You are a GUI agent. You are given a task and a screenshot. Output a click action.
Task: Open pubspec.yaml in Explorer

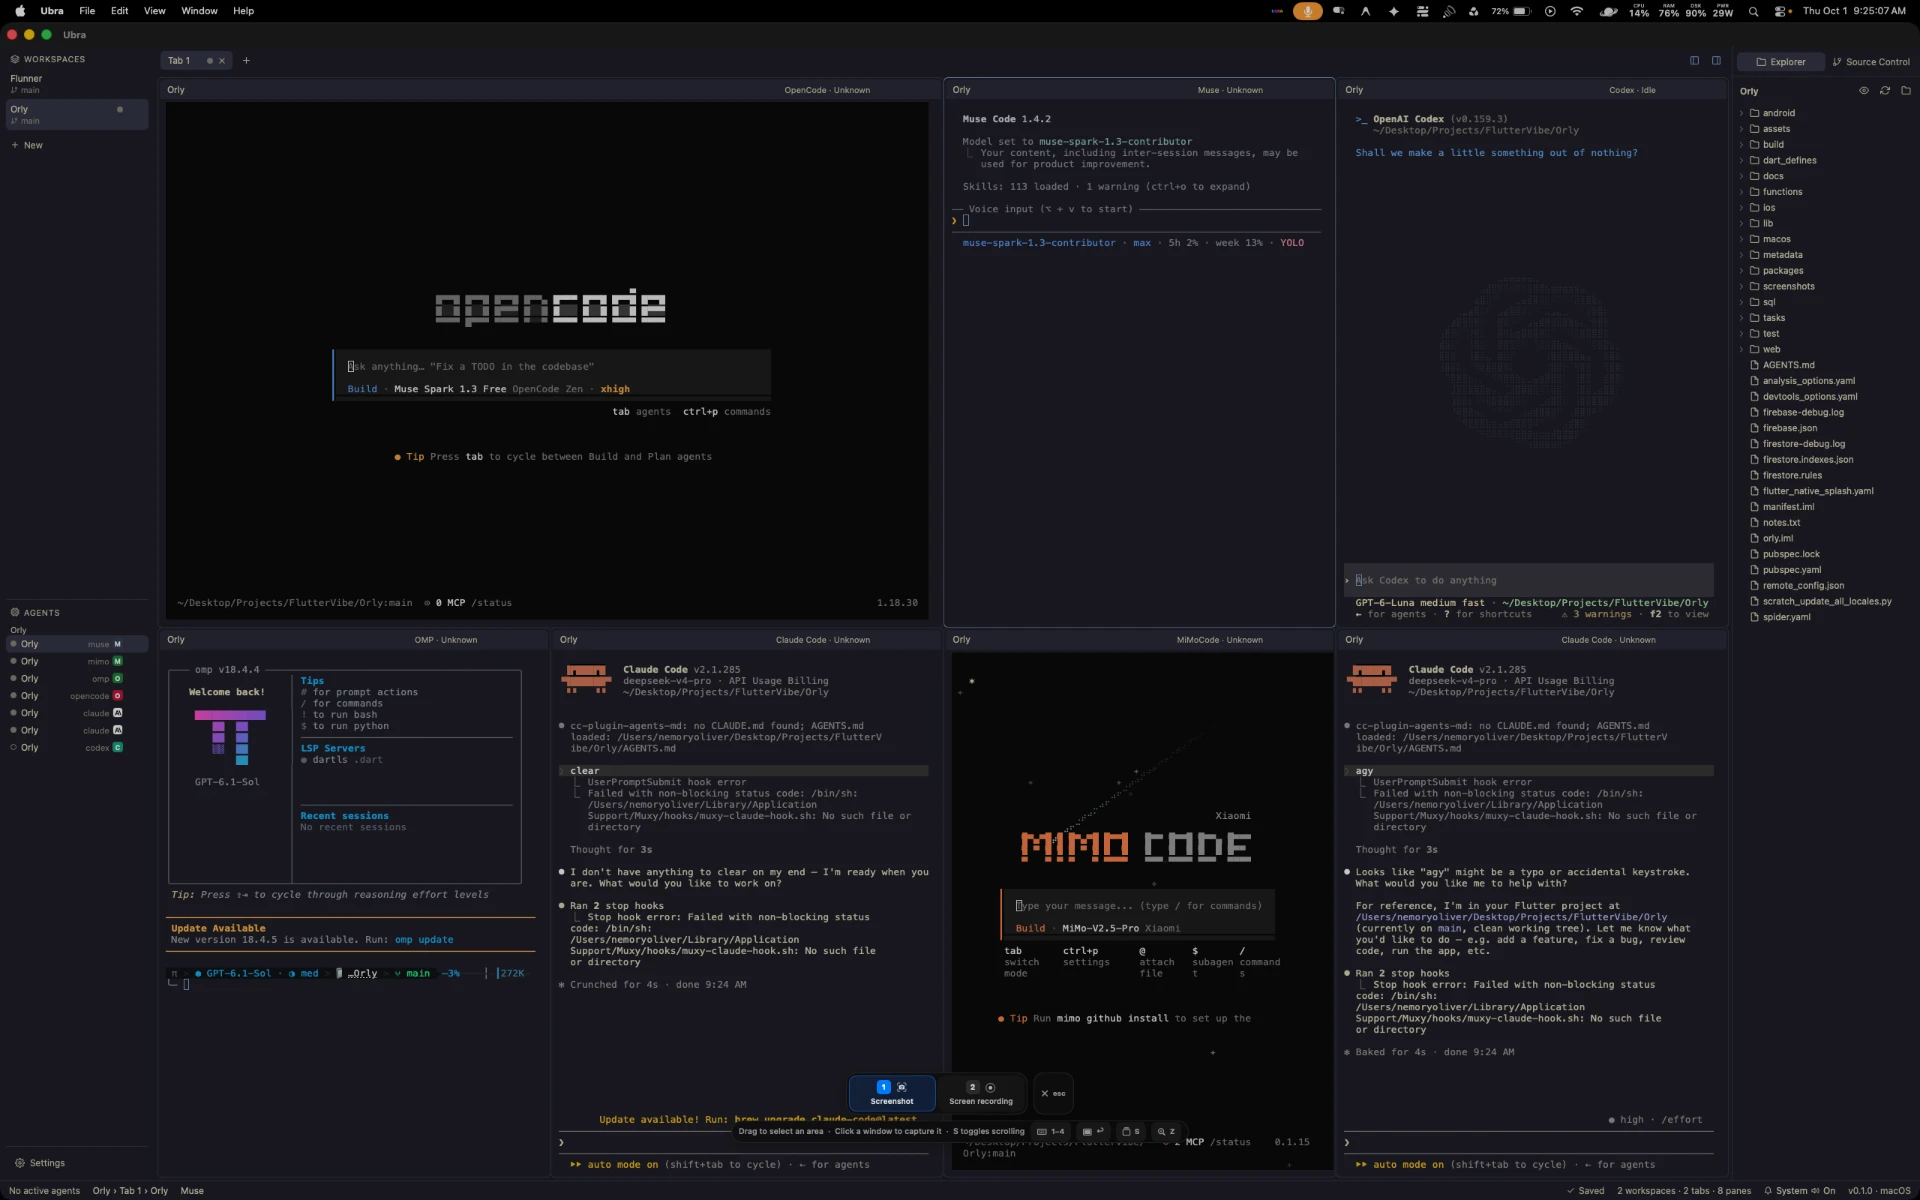(1791, 570)
